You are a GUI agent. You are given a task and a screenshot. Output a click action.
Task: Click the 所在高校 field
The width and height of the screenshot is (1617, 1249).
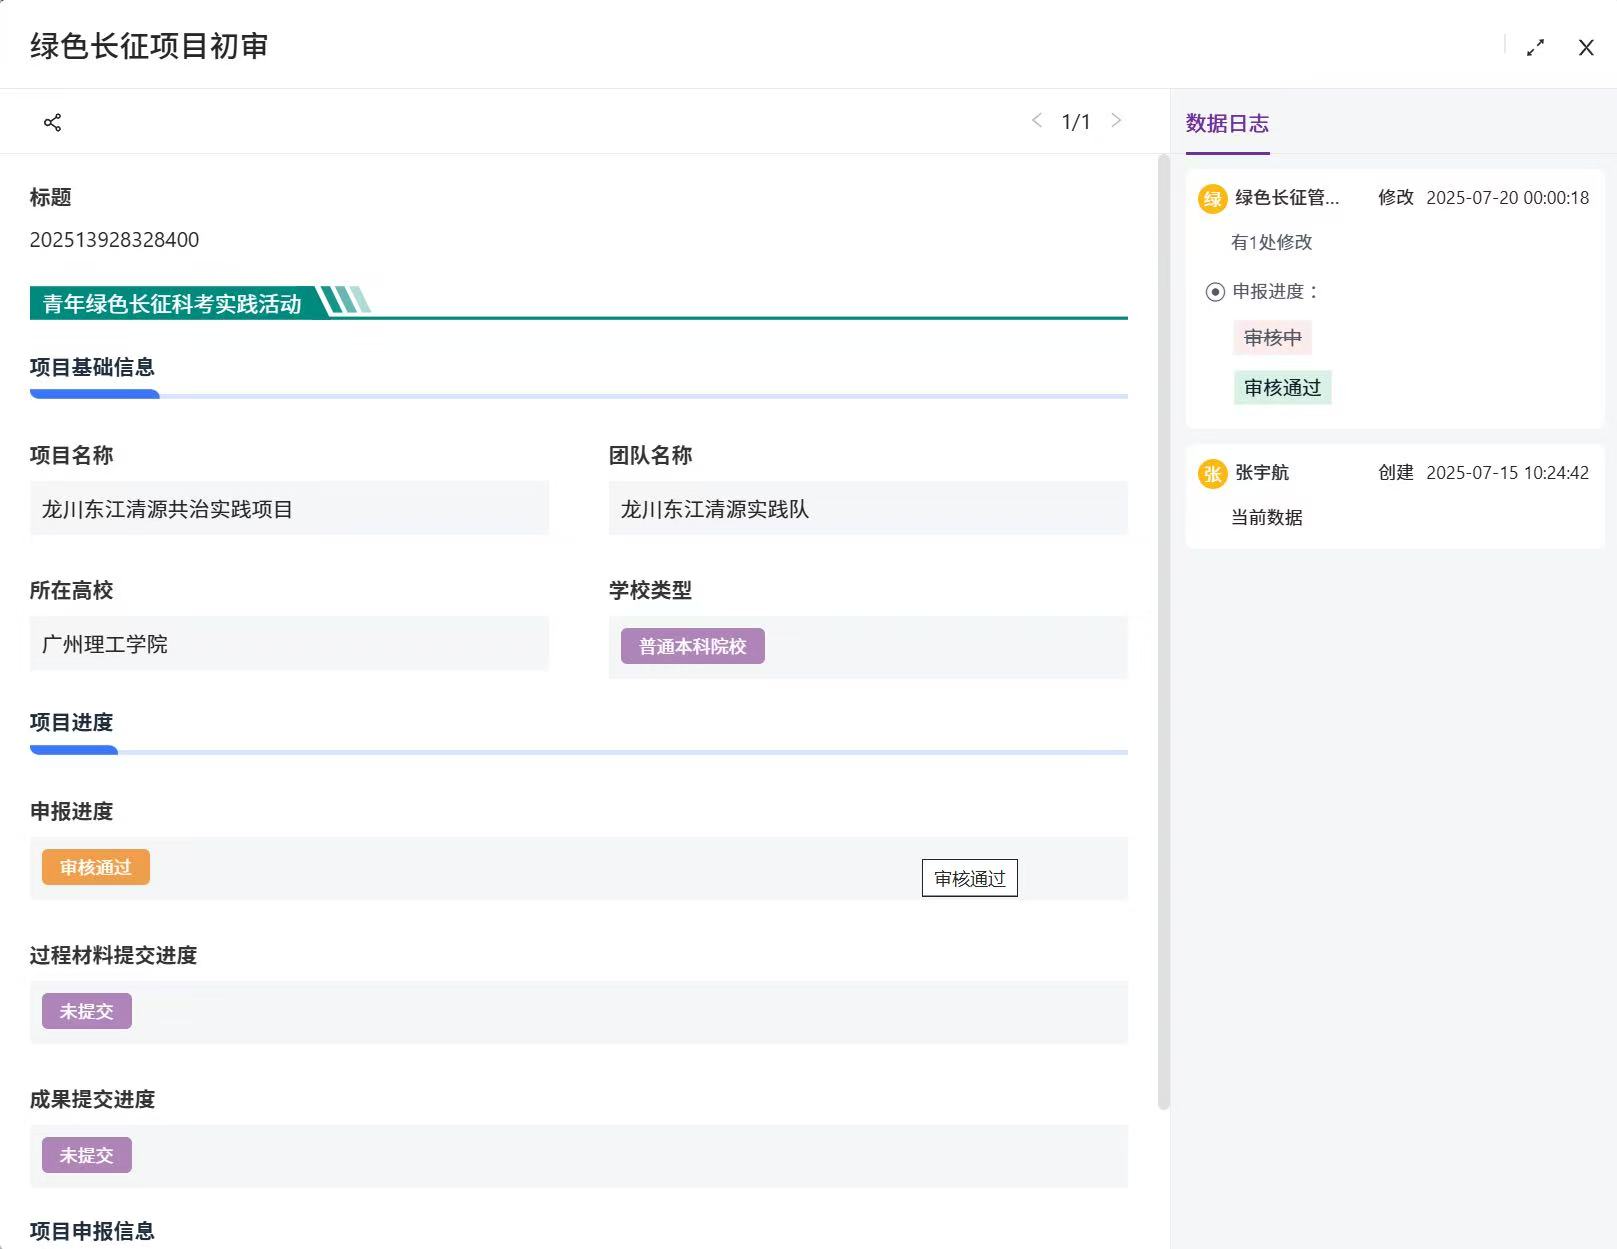289,644
